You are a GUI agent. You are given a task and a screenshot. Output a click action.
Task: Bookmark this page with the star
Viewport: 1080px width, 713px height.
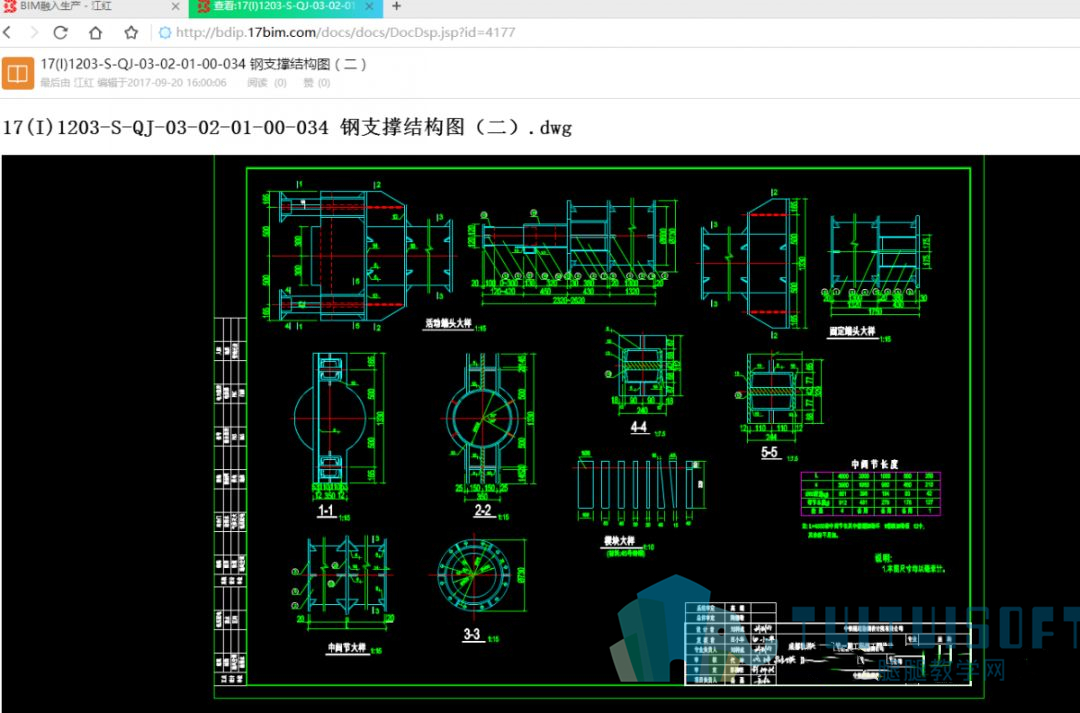[131, 32]
